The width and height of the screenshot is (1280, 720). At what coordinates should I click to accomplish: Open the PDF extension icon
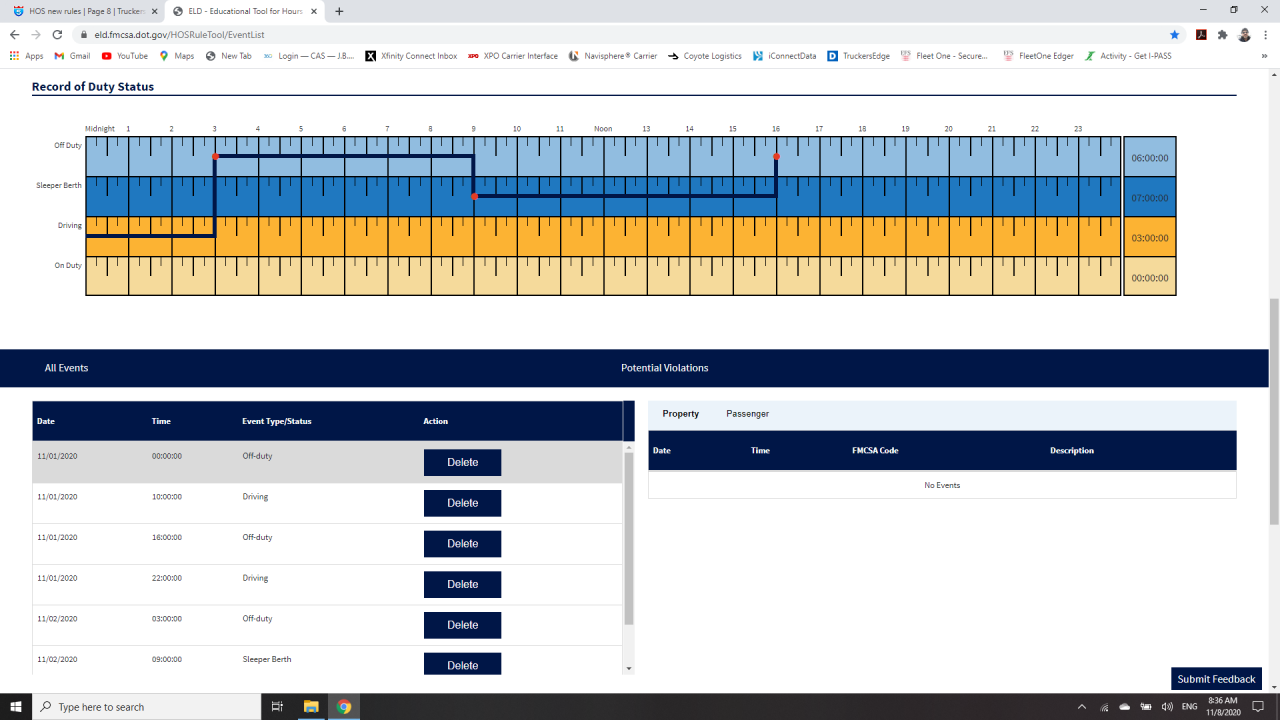pos(1201,34)
